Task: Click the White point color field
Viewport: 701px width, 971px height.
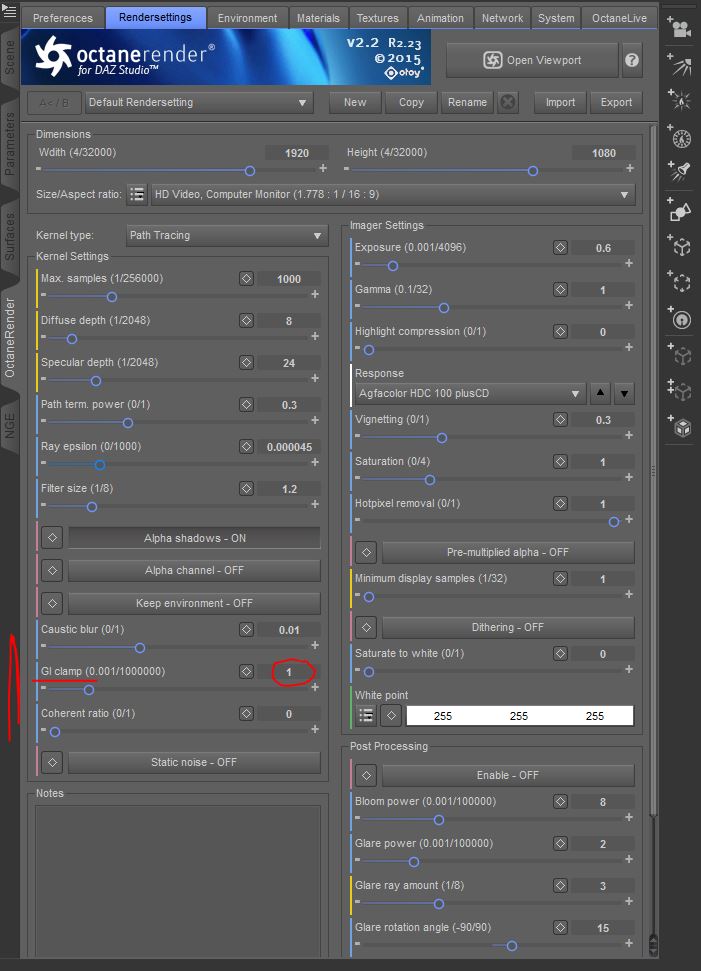Action: [520, 716]
